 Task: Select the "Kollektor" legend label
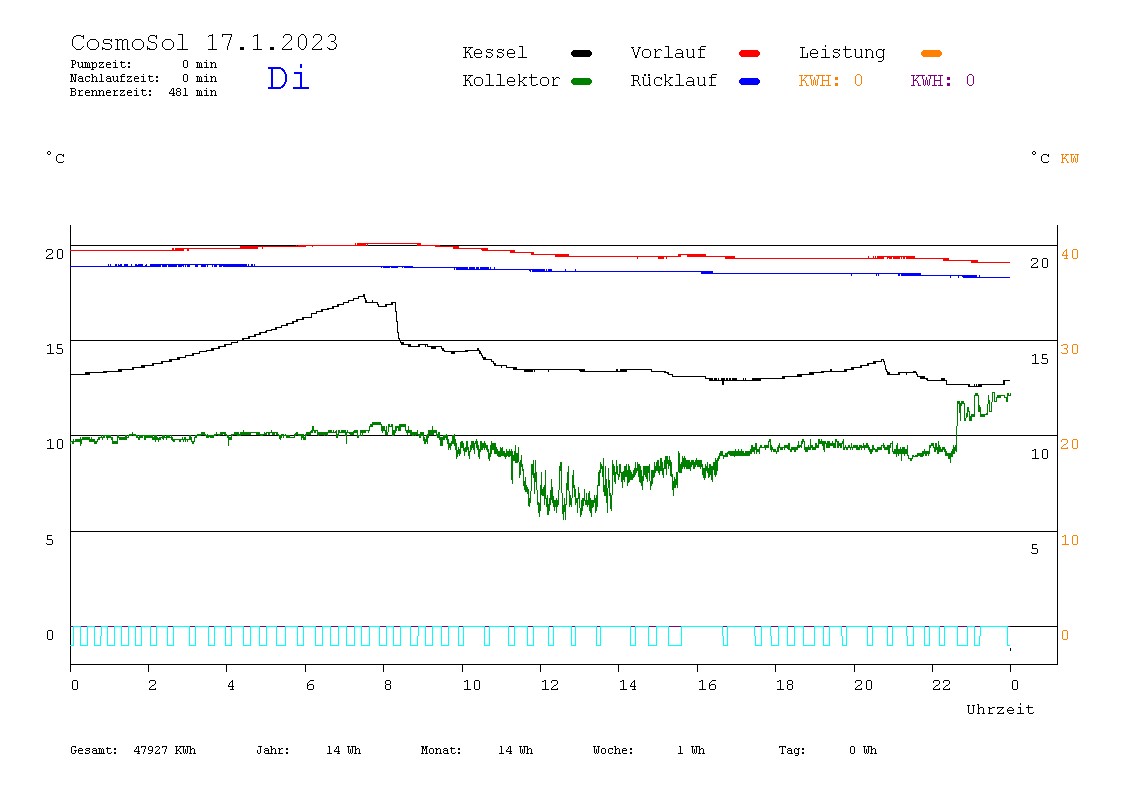pos(511,81)
